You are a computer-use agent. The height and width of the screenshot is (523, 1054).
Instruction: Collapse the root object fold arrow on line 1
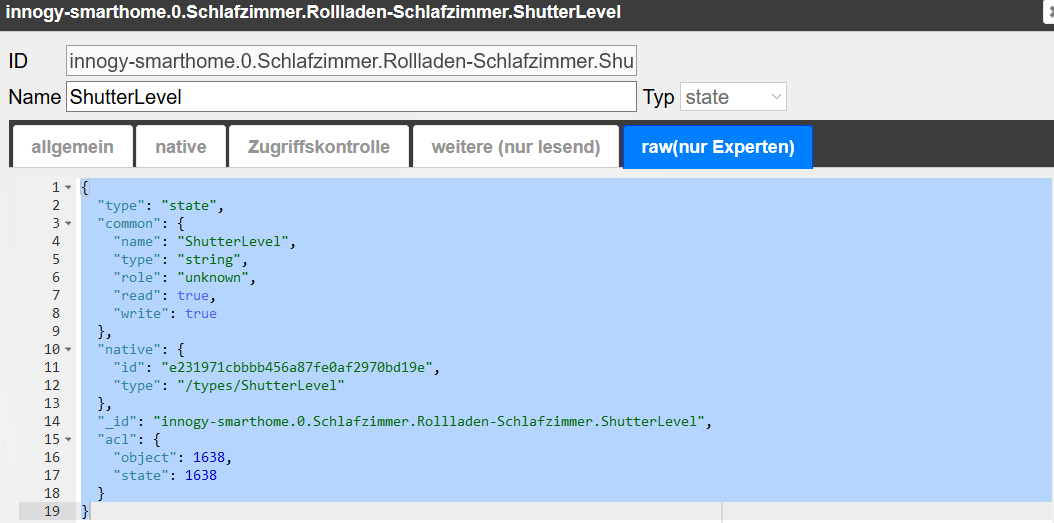(x=68, y=188)
